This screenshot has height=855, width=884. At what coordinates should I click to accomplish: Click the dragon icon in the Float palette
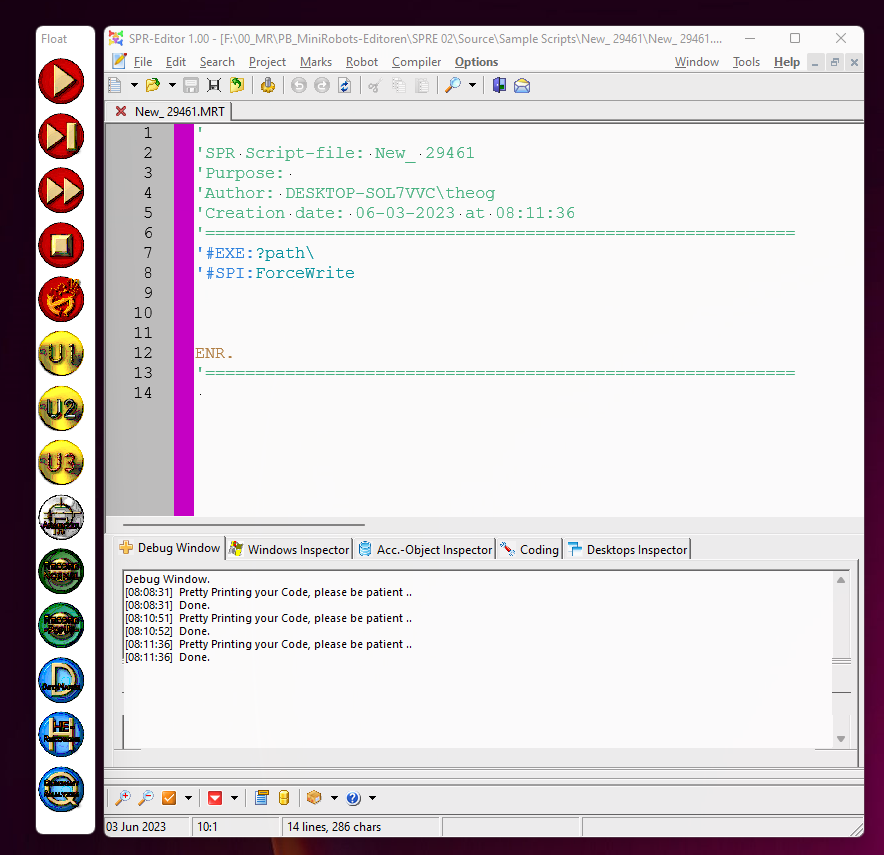coord(61,299)
